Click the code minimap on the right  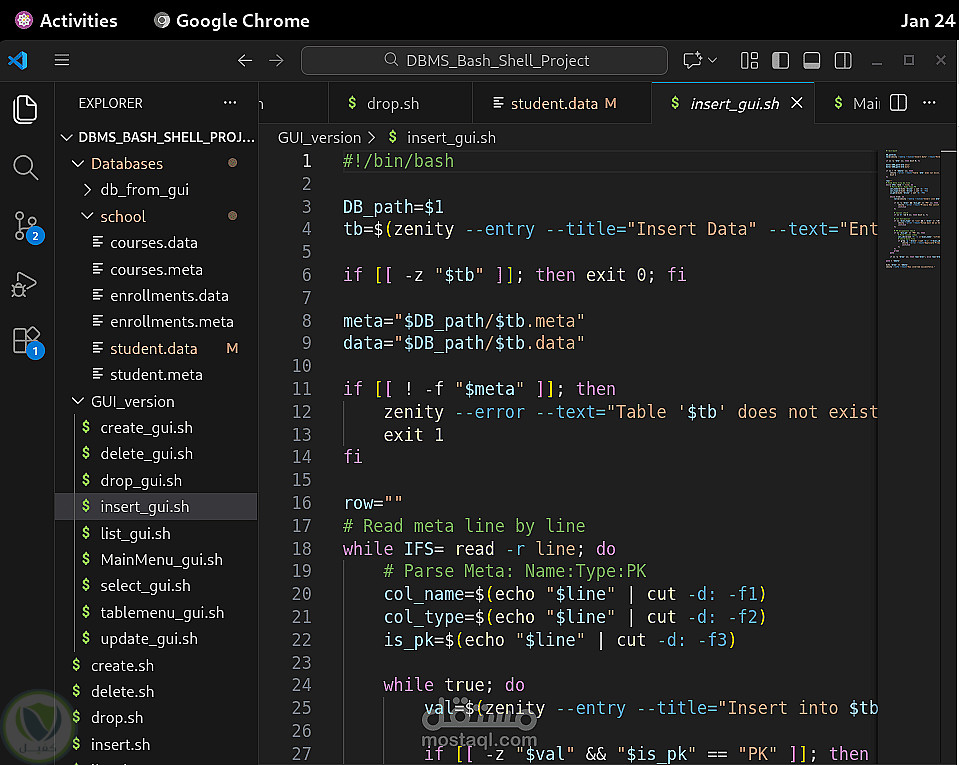[x=912, y=210]
